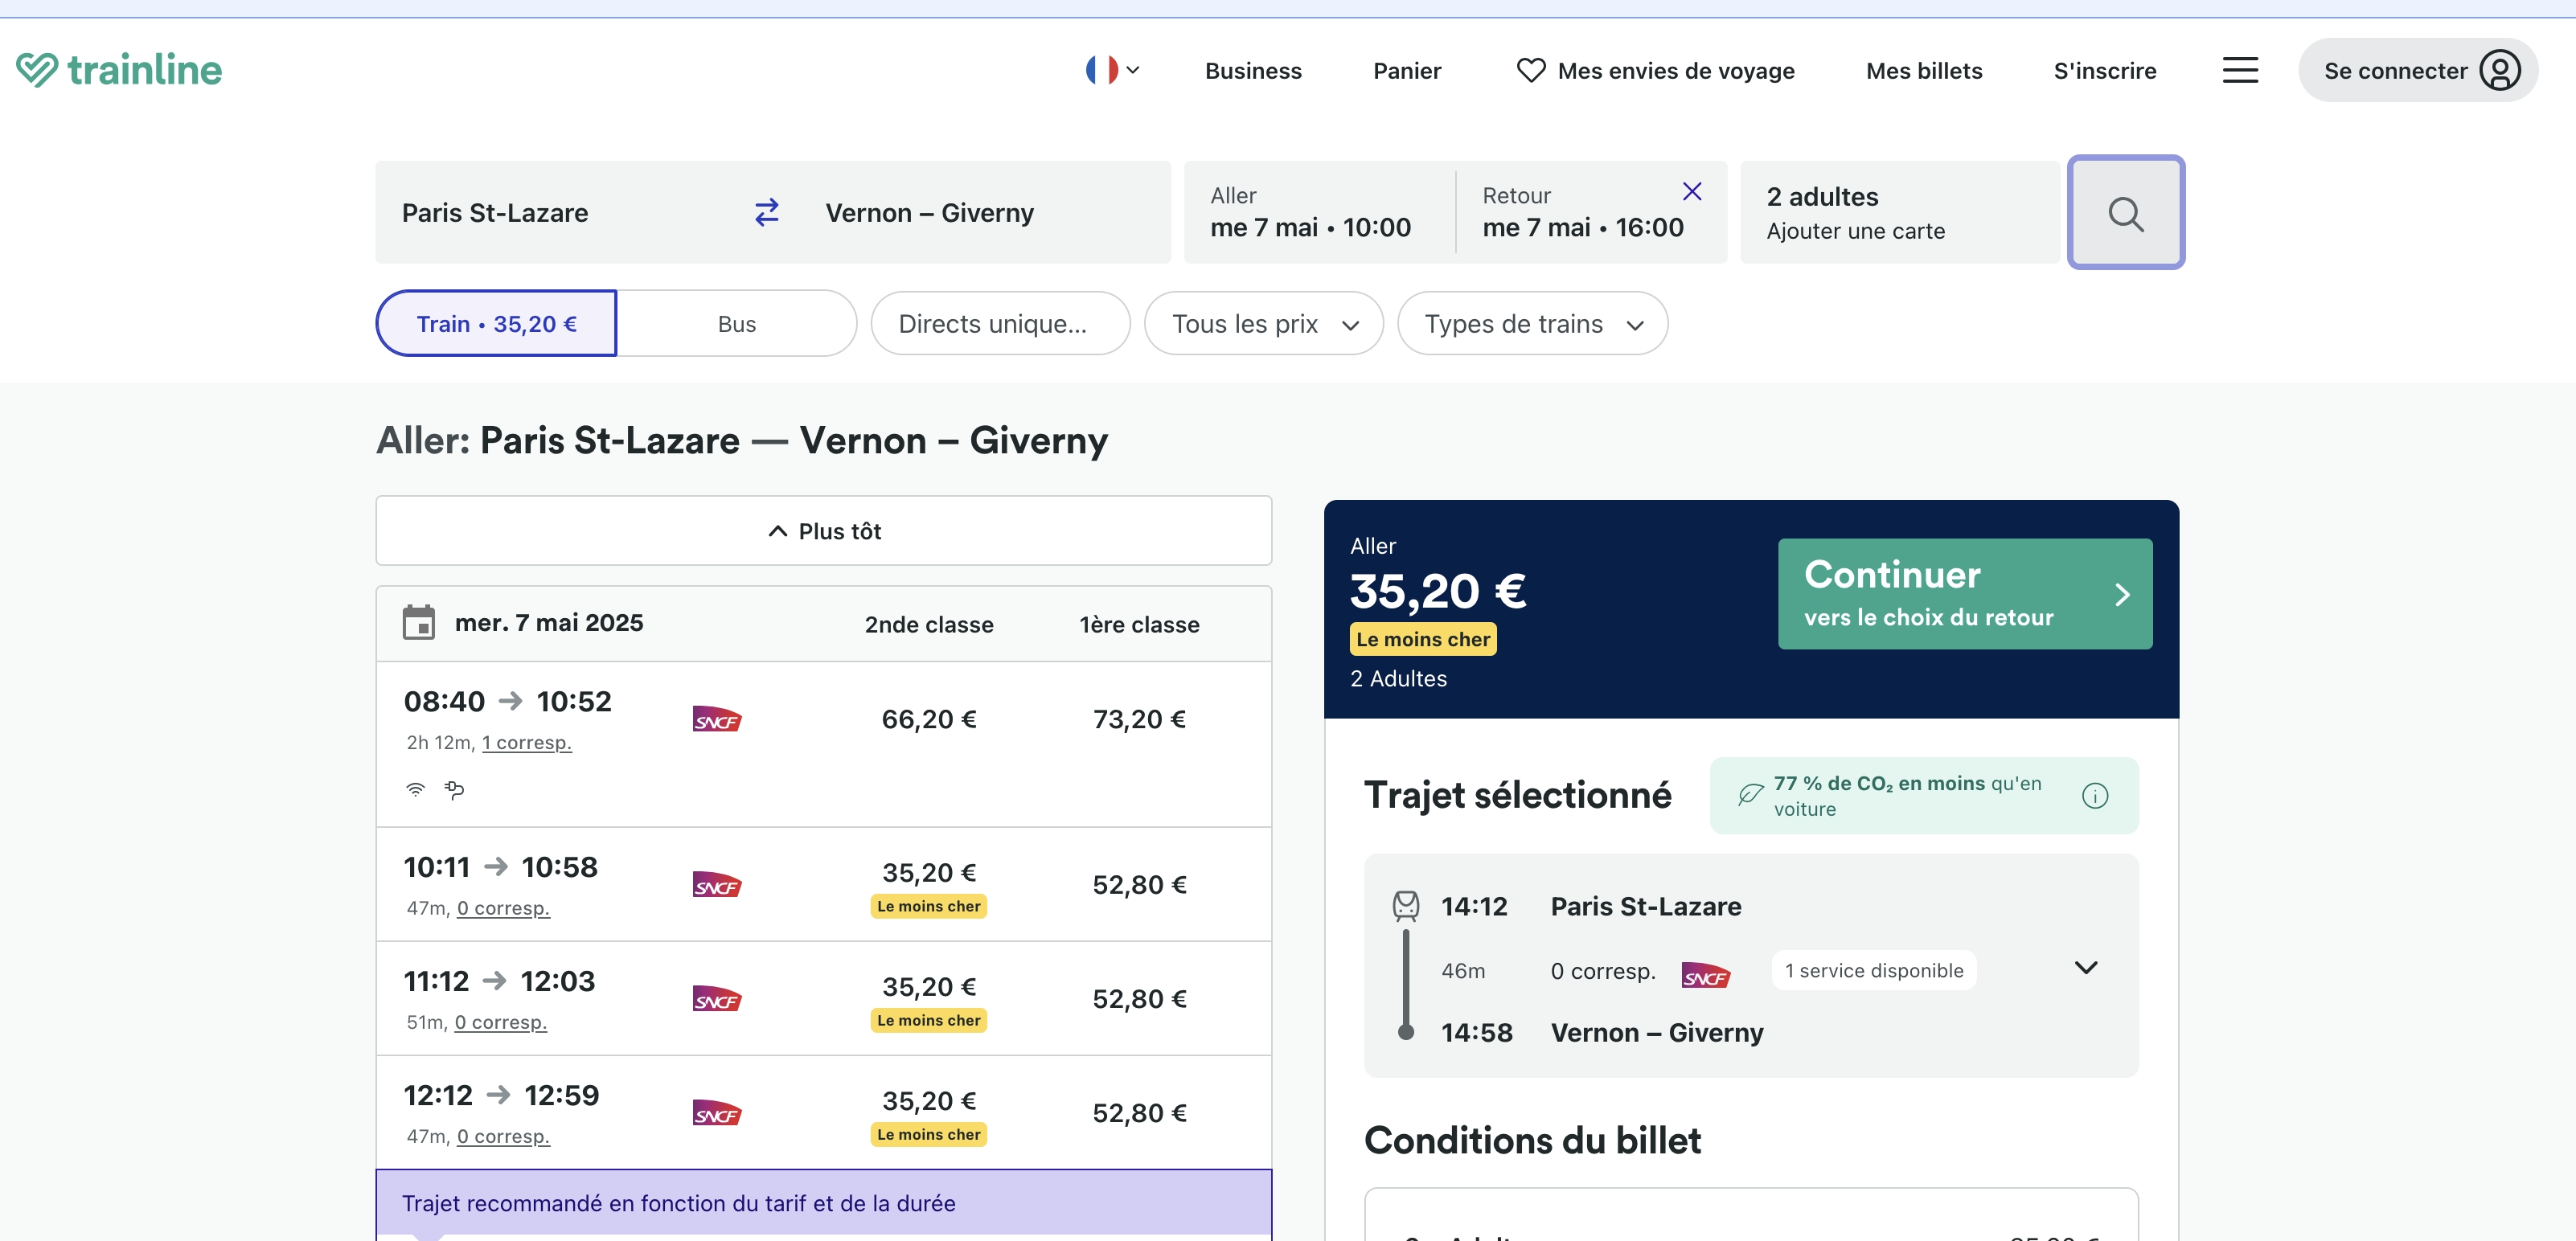Open the French flag language selector
Viewport: 2576px width, 1241px height.
(x=1112, y=70)
